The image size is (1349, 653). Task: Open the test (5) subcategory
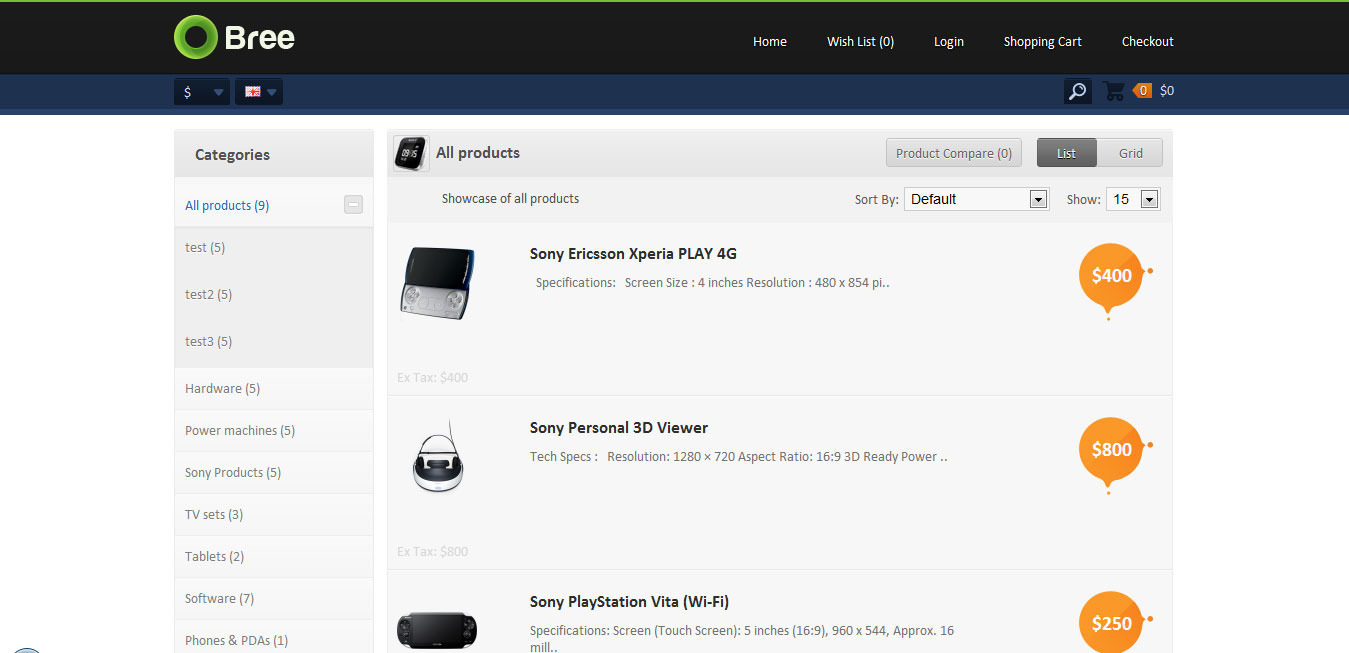tap(205, 248)
